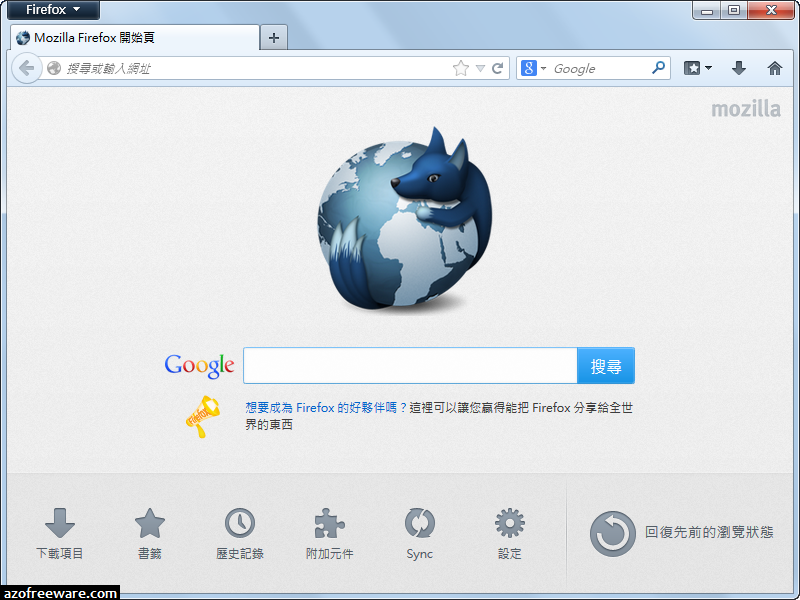Open 下載項目 downloads launcher
This screenshot has width=800, height=600.
[60, 534]
